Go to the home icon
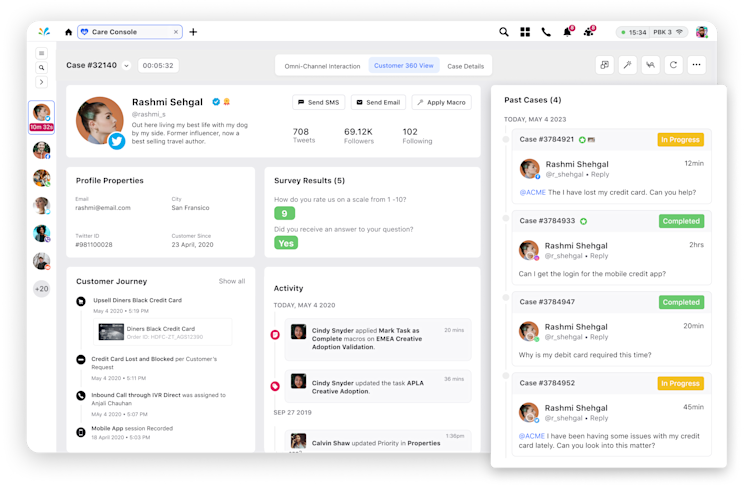 pyautogui.click(x=68, y=32)
